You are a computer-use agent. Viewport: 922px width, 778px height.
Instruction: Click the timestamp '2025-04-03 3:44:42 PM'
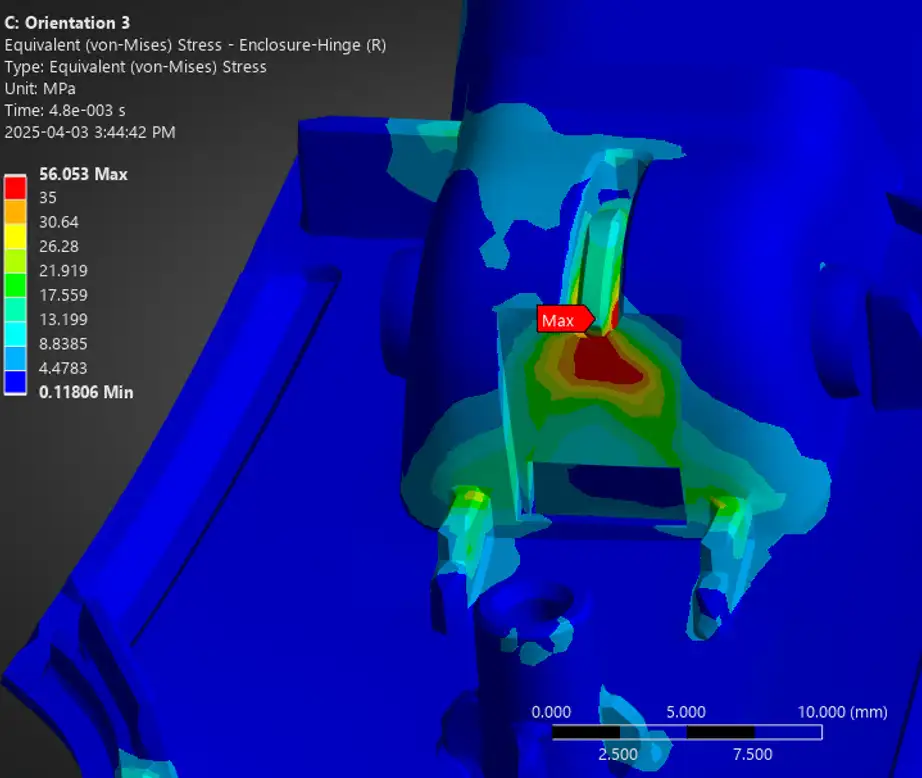tap(90, 132)
